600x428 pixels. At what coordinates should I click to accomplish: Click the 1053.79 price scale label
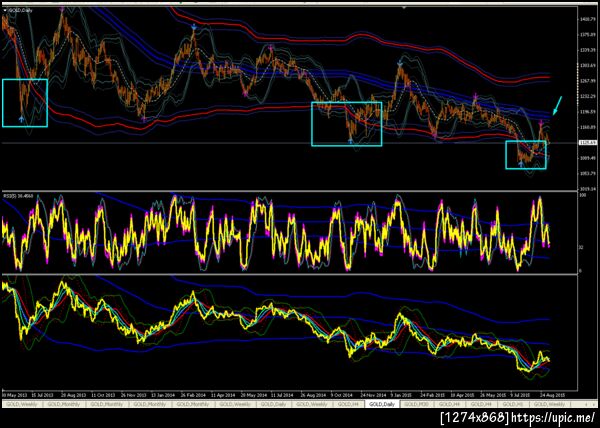tap(587, 173)
